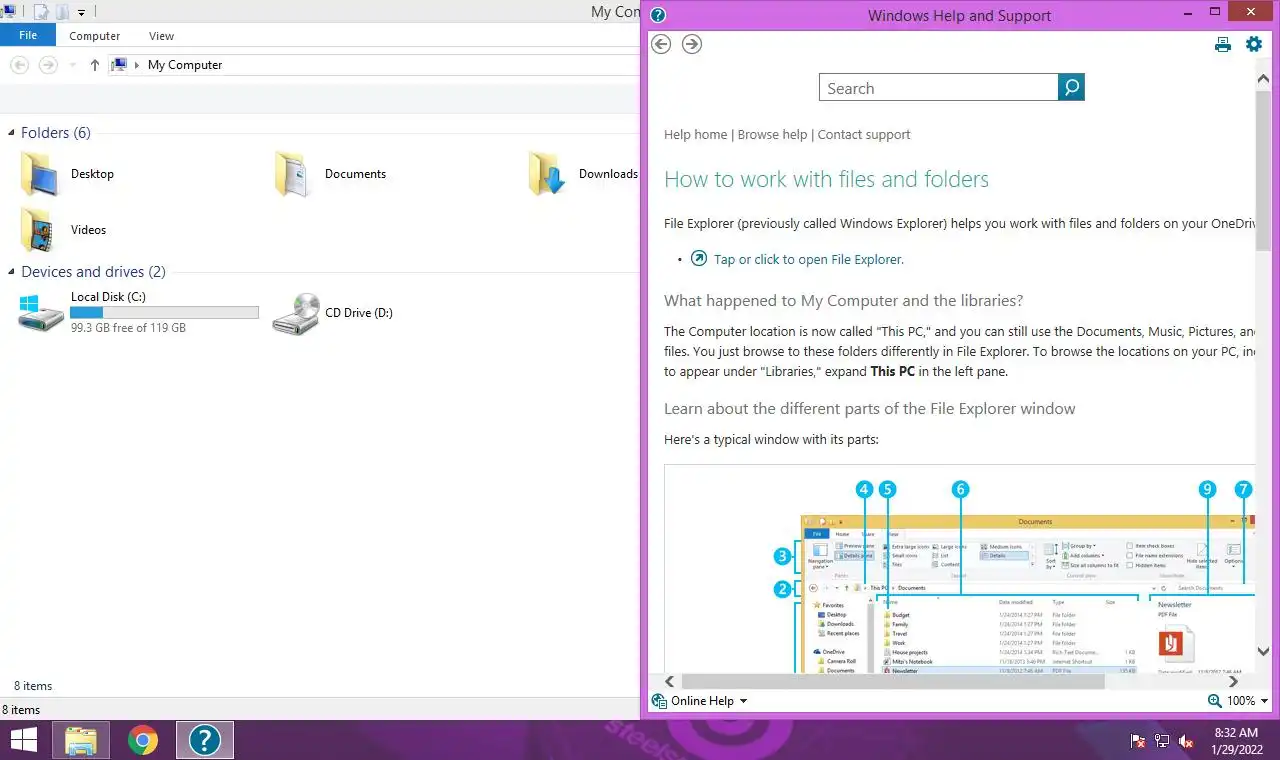This screenshot has width=1280, height=760.
Task: Open Action Center flag icon
Action: [x=1138, y=741]
